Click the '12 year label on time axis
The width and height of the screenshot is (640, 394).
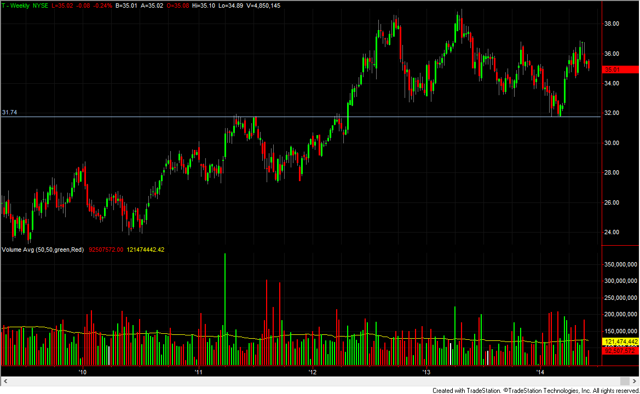click(x=313, y=372)
